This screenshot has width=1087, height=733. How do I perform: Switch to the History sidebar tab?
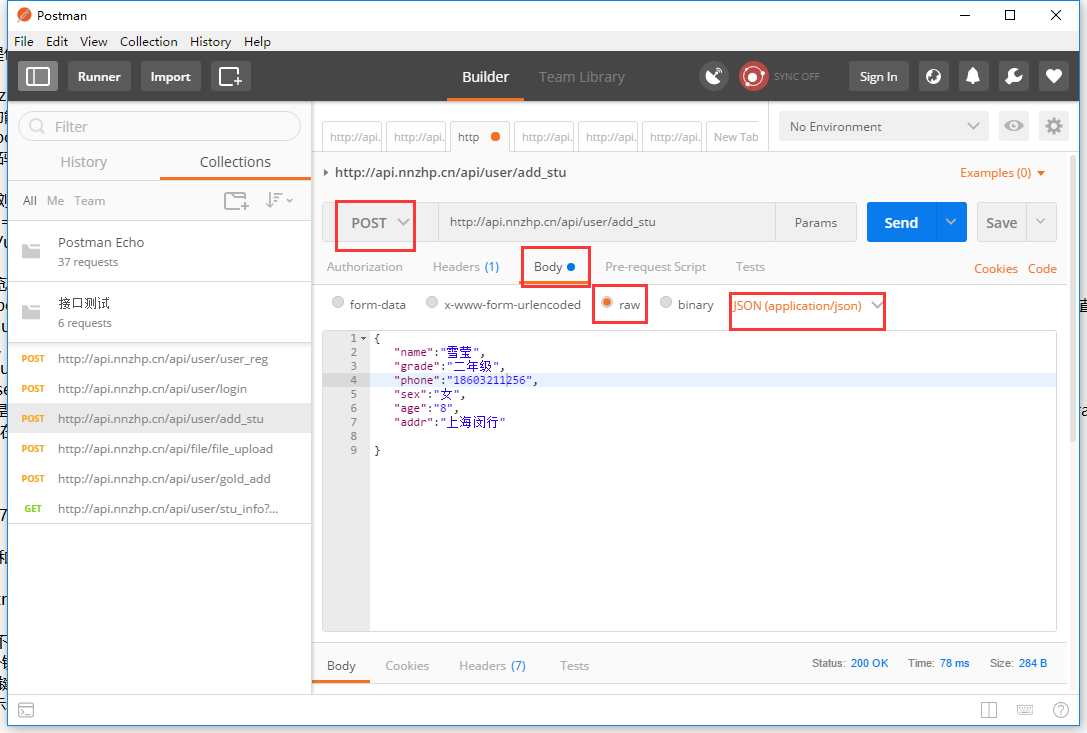click(x=83, y=162)
